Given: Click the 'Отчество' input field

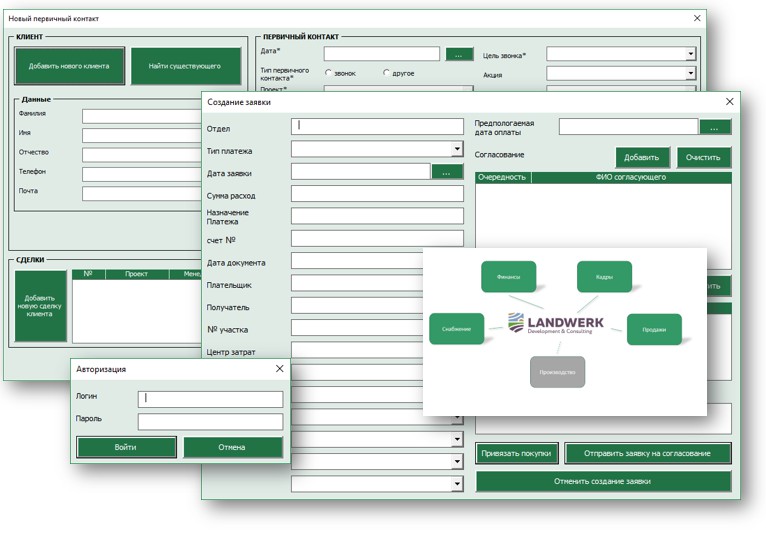Looking at the screenshot, I should click(x=142, y=155).
